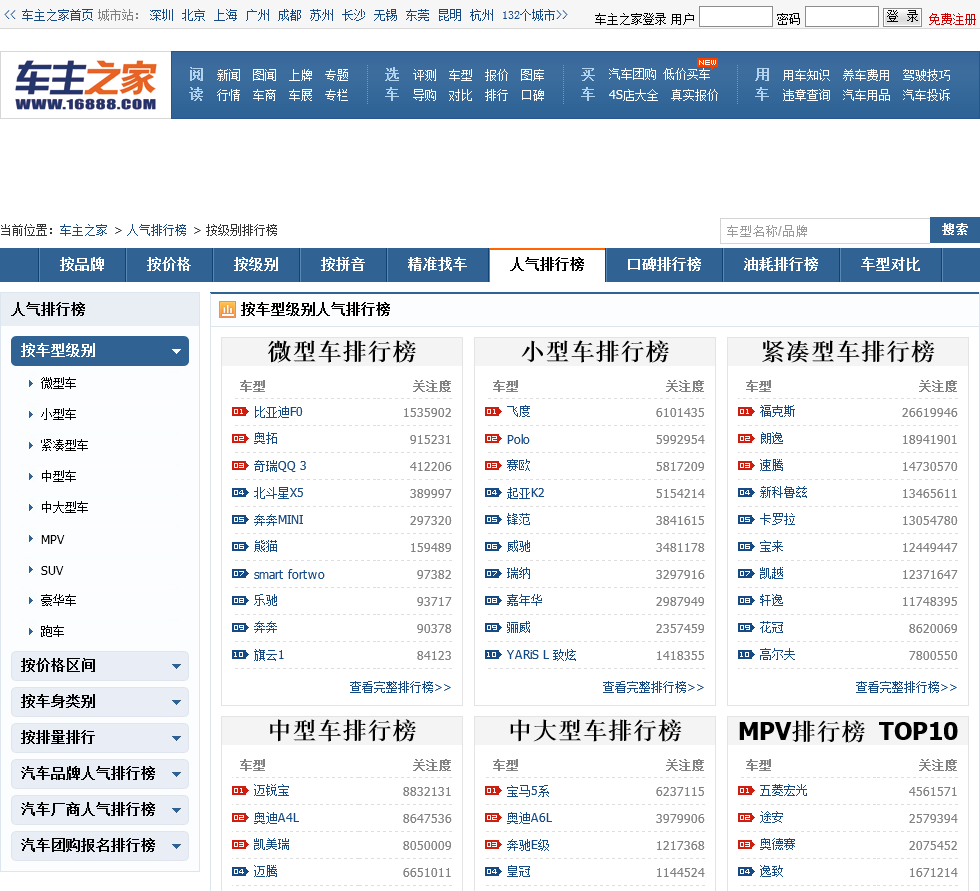Go to 汽车团购 in the top navigation
Viewport: 980px width, 891px height.
click(632, 74)
